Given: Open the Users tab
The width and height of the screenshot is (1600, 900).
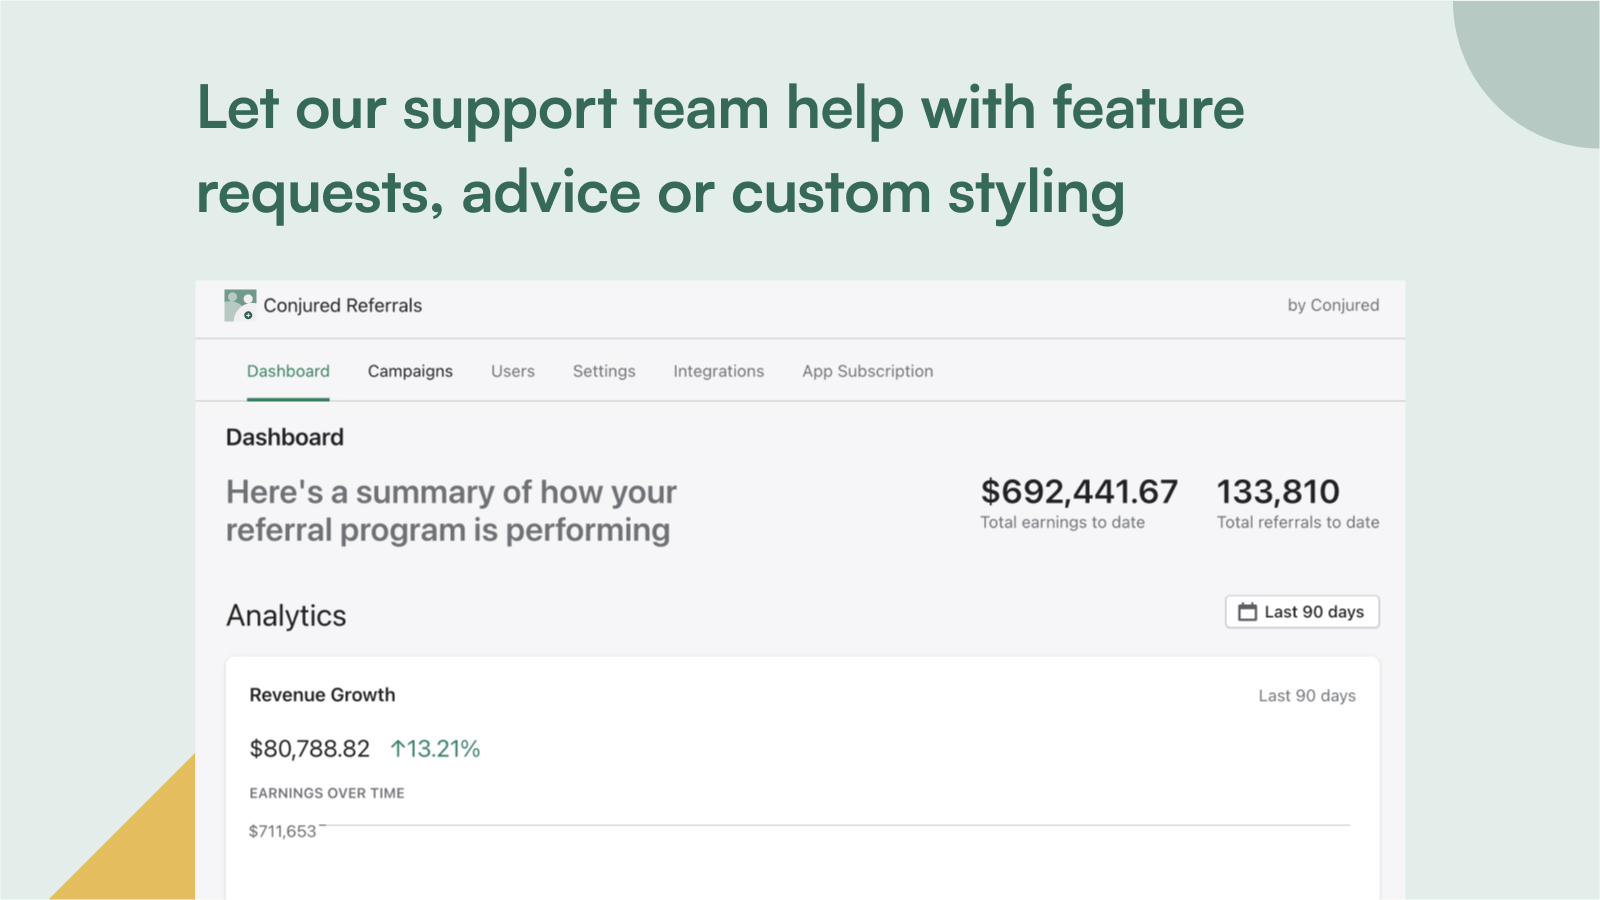Looking at the screenshot, I should pyautogui.click(x=512, y=371).
